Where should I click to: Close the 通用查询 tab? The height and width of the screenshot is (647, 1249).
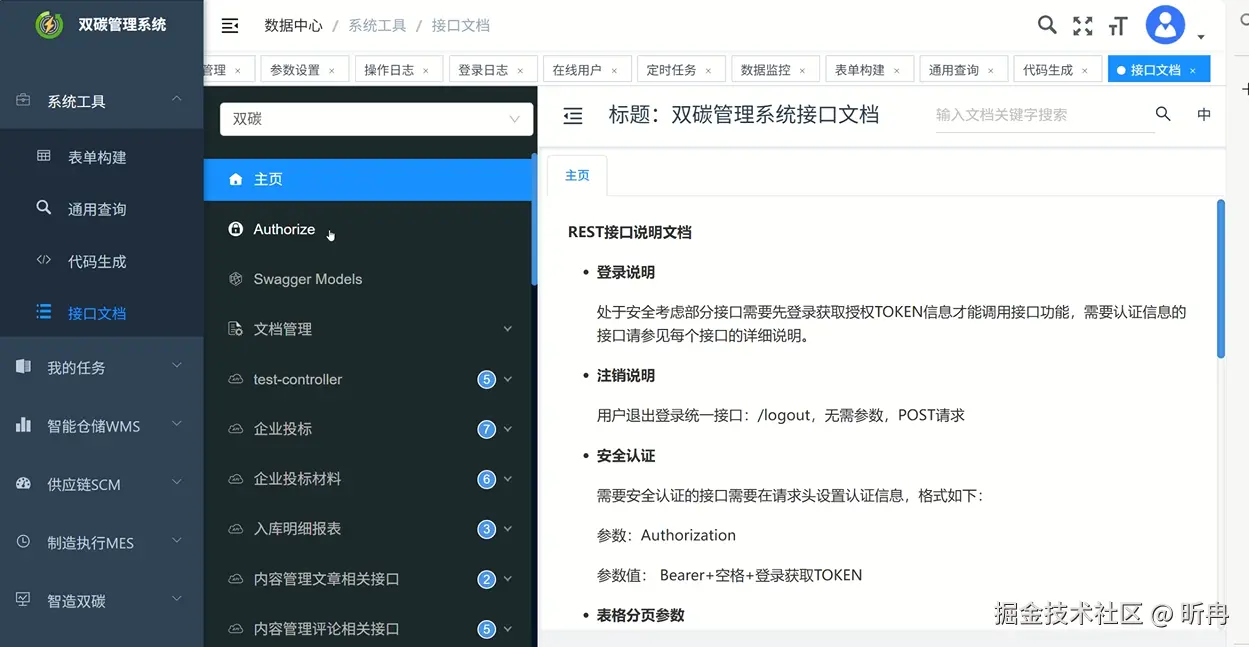[x=990, y=71]
